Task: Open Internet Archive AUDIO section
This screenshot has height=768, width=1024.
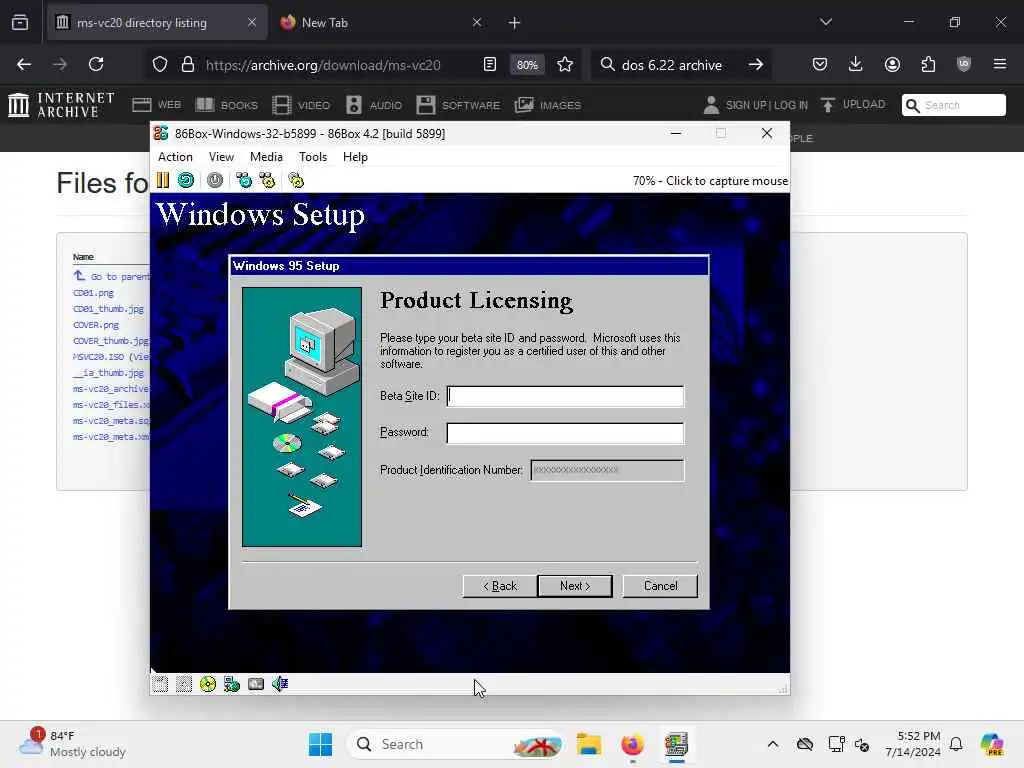Action: coord(374,104)
